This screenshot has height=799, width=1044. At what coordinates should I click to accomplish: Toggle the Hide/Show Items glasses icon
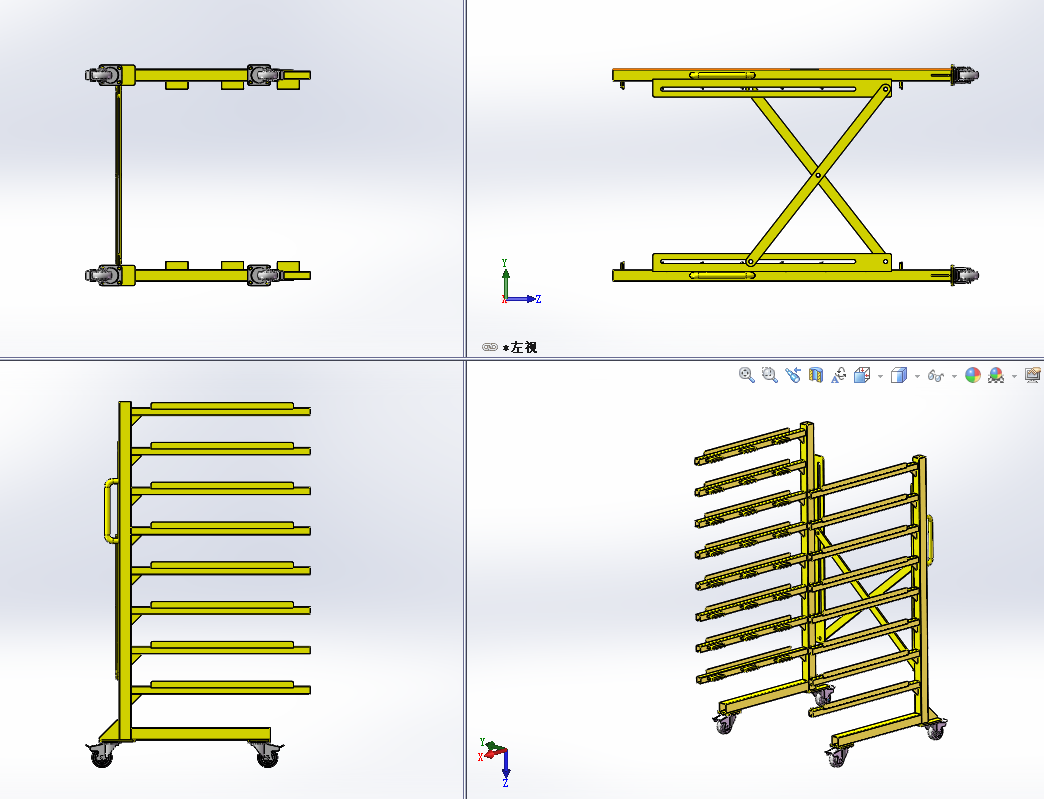(936, 375)
